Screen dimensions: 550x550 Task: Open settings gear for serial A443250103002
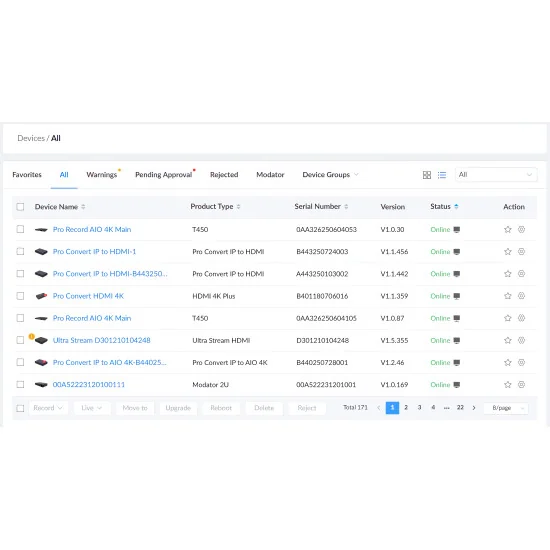521,274
